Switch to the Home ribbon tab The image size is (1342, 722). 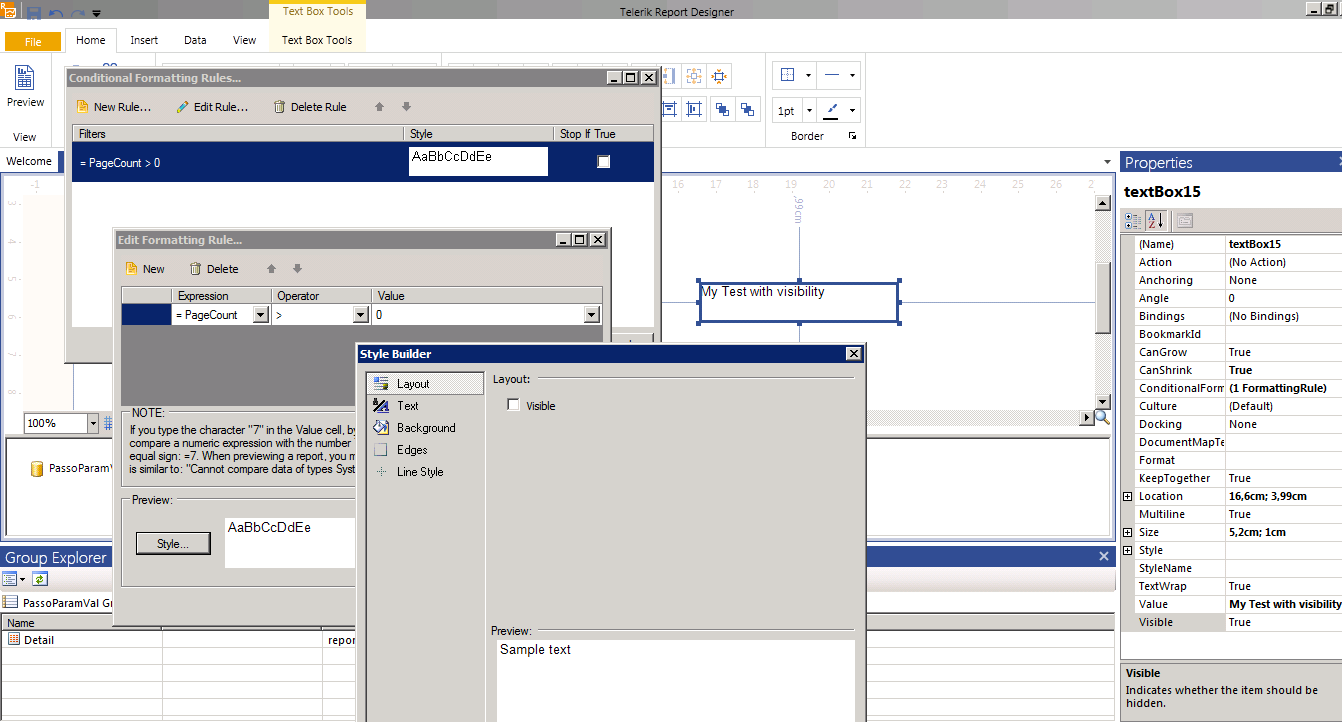coord(91,40)
